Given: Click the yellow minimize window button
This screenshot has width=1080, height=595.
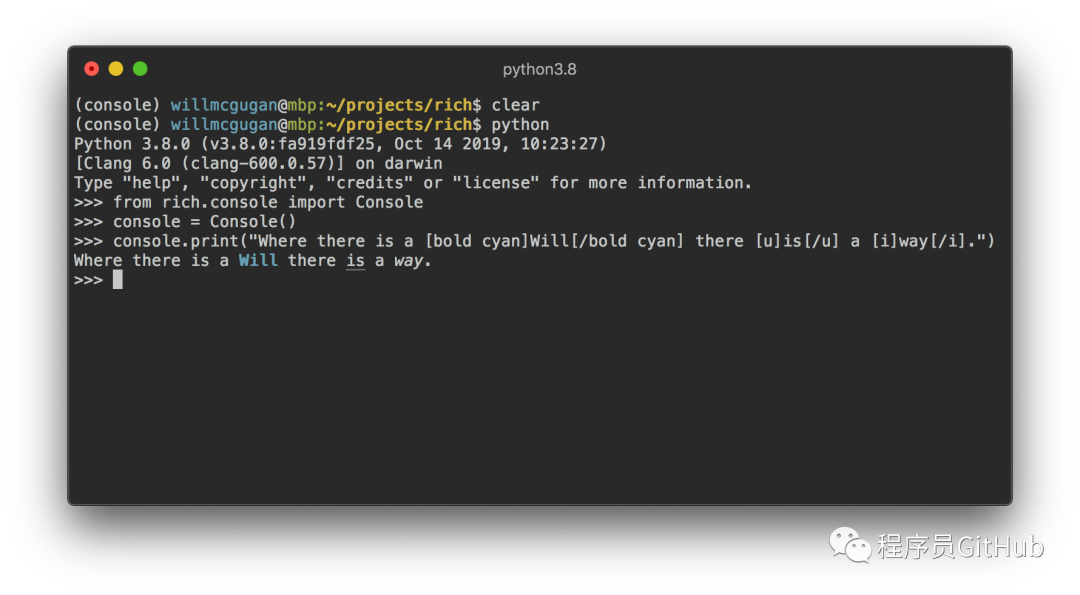Looking at the screenshot, I should pyautogui.click(x=116, y=69).
